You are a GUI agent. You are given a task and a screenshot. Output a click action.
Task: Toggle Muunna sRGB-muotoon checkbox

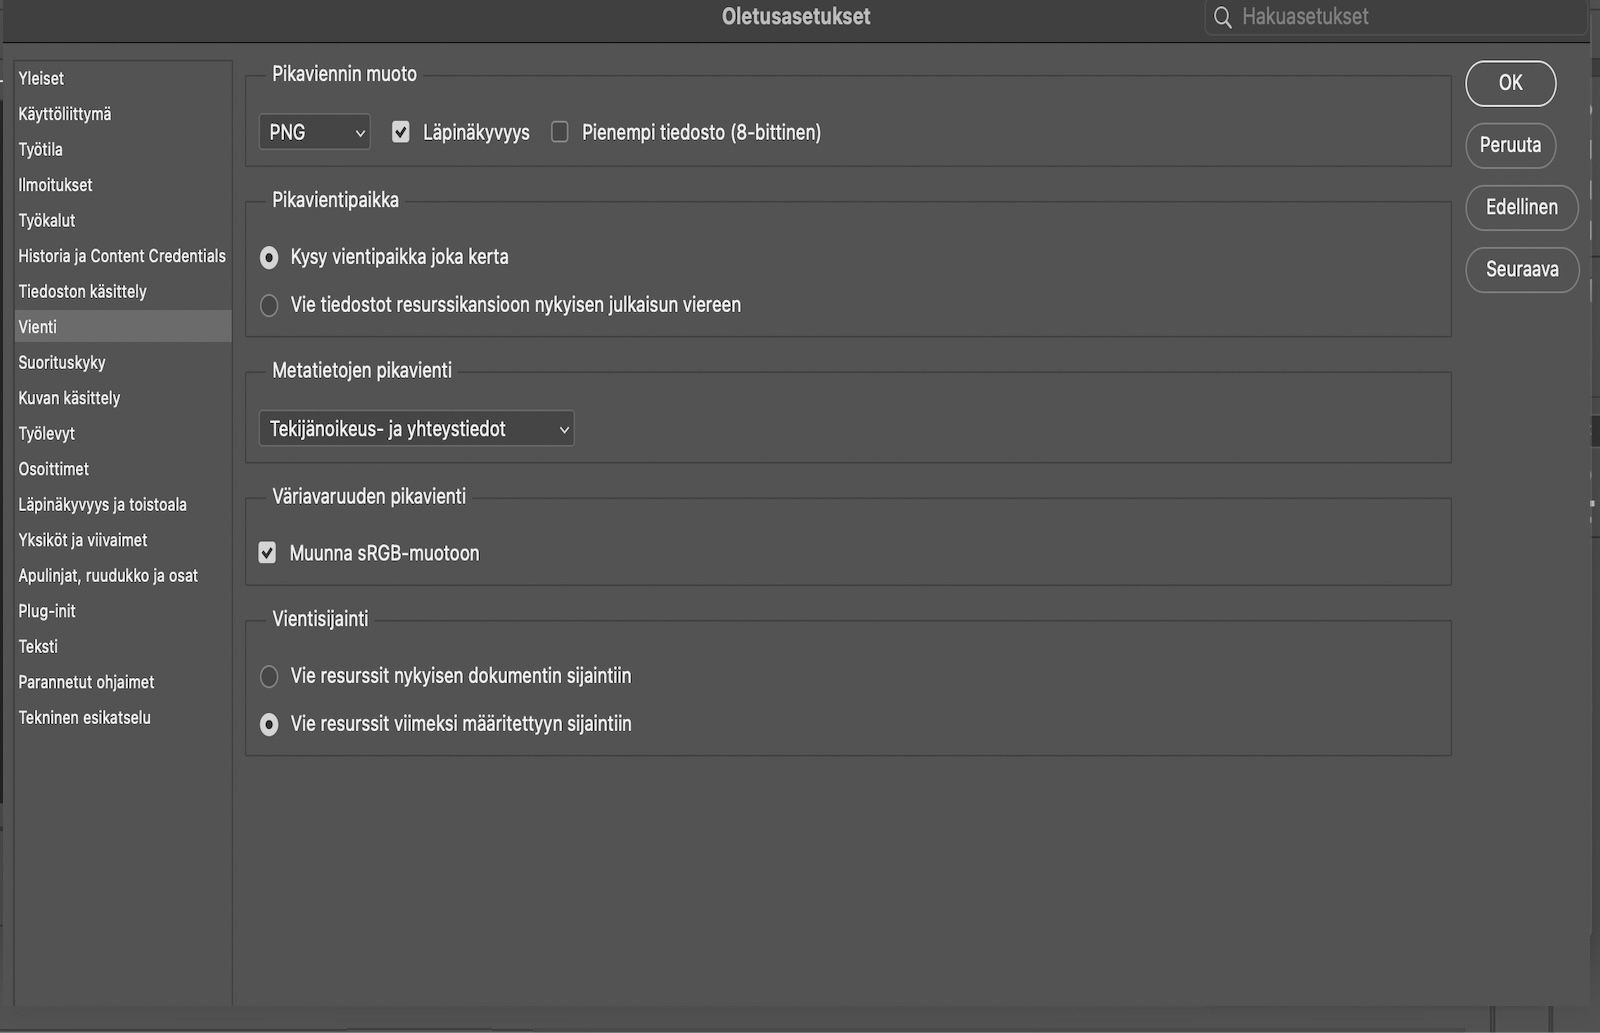(x=267, y=552)
